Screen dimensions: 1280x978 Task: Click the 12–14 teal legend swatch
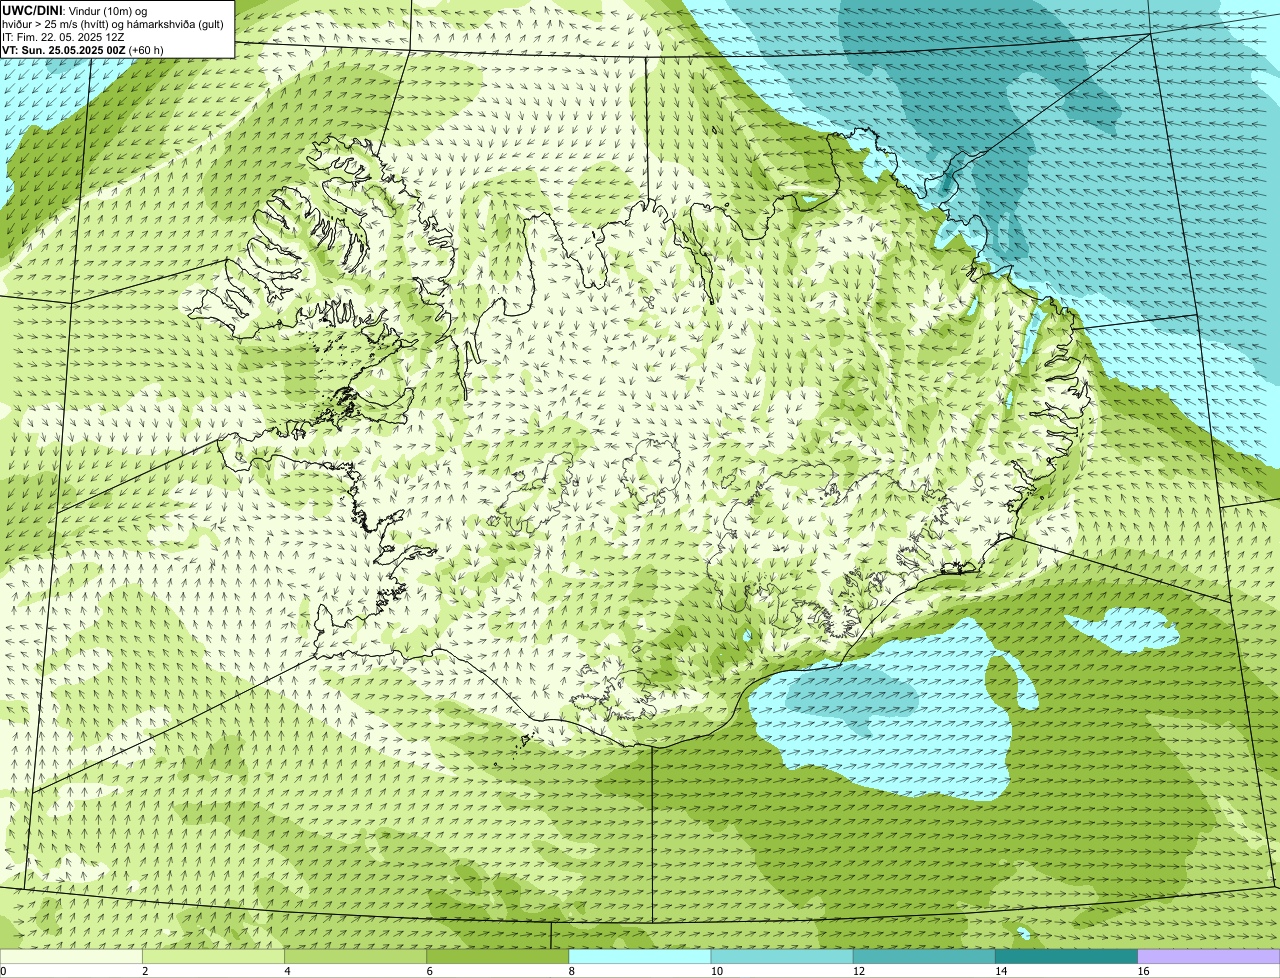tap(924, 956)
